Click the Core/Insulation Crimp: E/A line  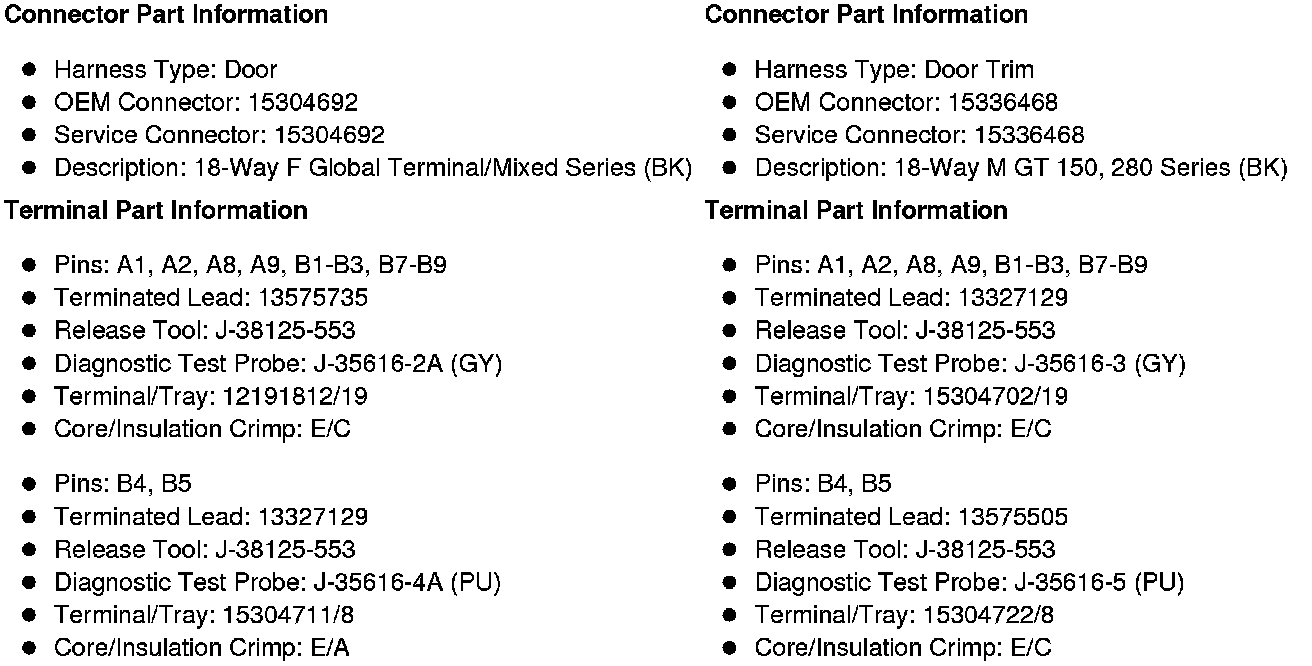click(201, 648)
